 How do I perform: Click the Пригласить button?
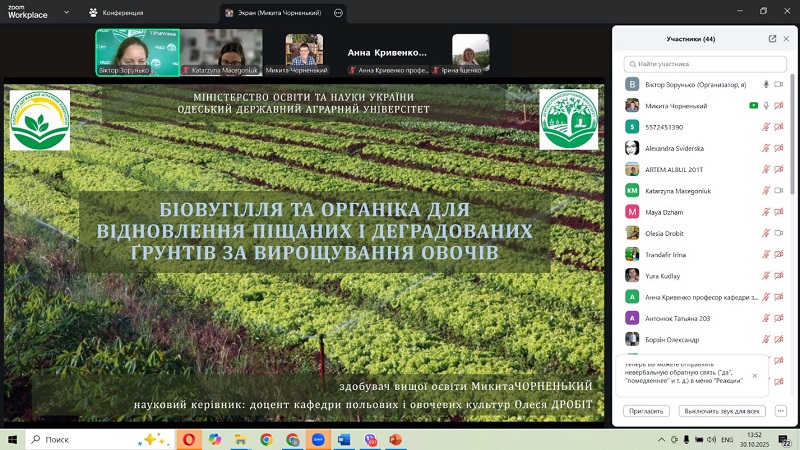[646, 411]
